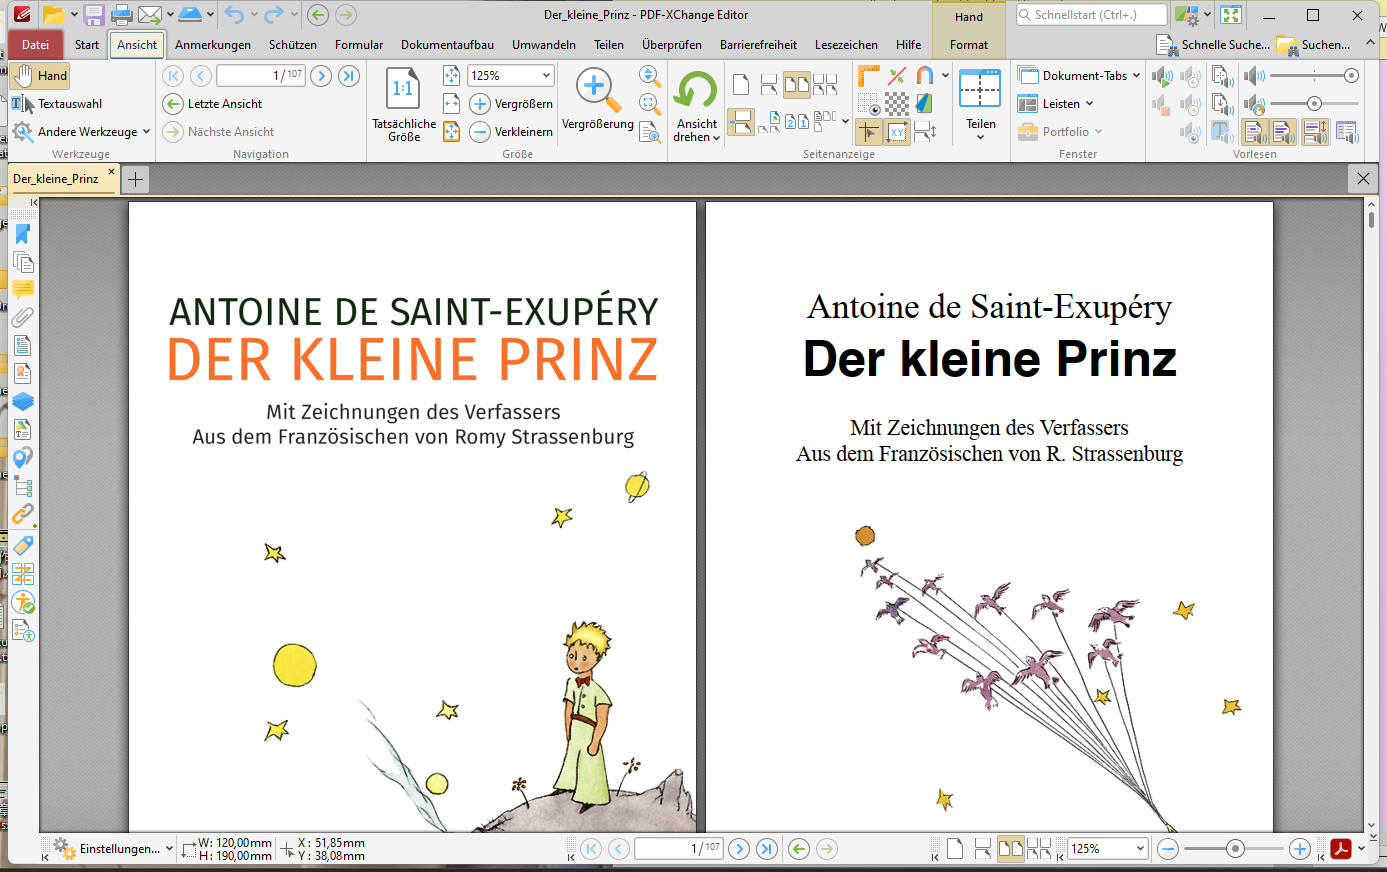Adjust the read-aloud speed slider
This screenshot has width=1387, height=872.
(x=1314, y=104)
